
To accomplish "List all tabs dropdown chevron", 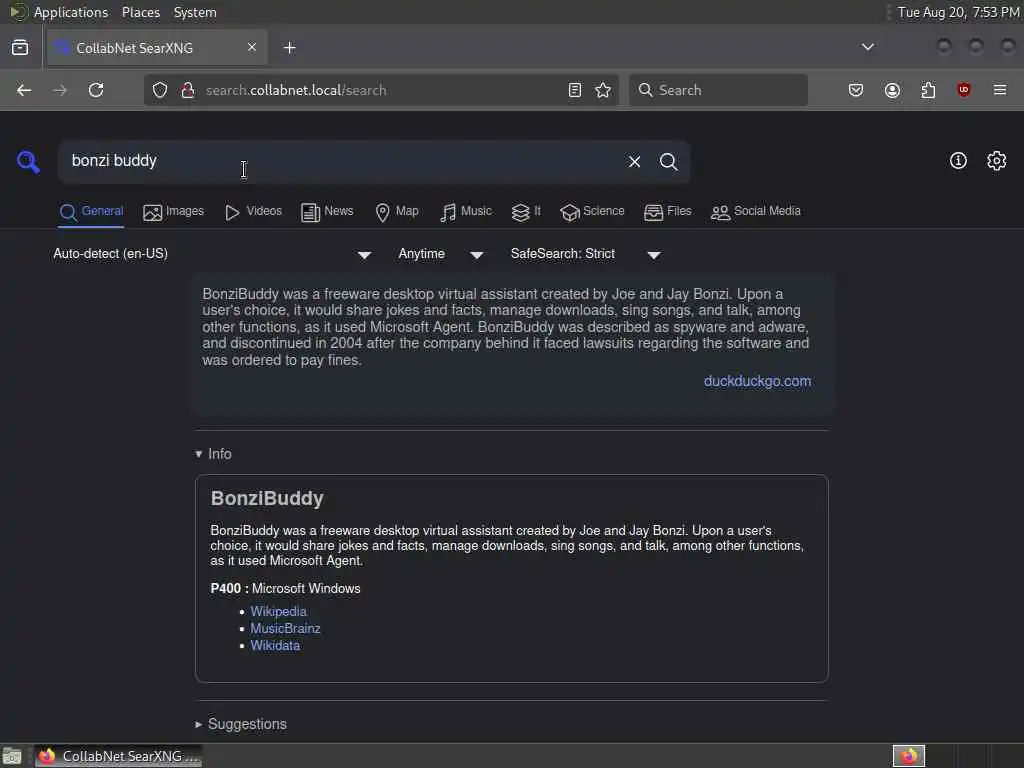I will pos(868,47).
